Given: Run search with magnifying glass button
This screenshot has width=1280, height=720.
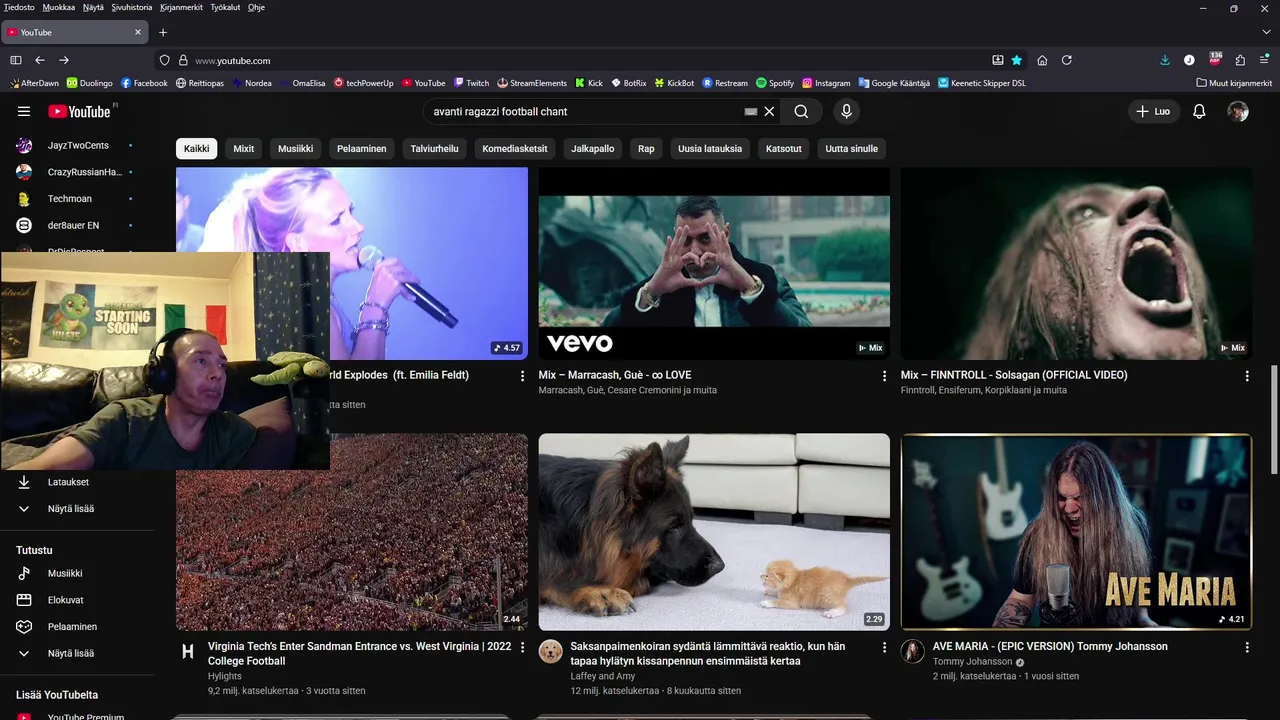Looking at the screenshot, I should [801, 112].
